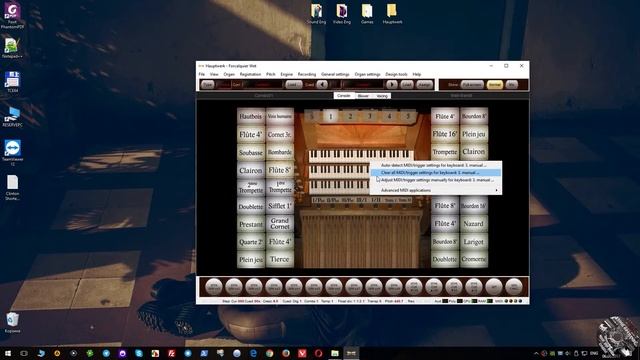
Task: Click the Type toolbar button
Action: tap(208, 84)
